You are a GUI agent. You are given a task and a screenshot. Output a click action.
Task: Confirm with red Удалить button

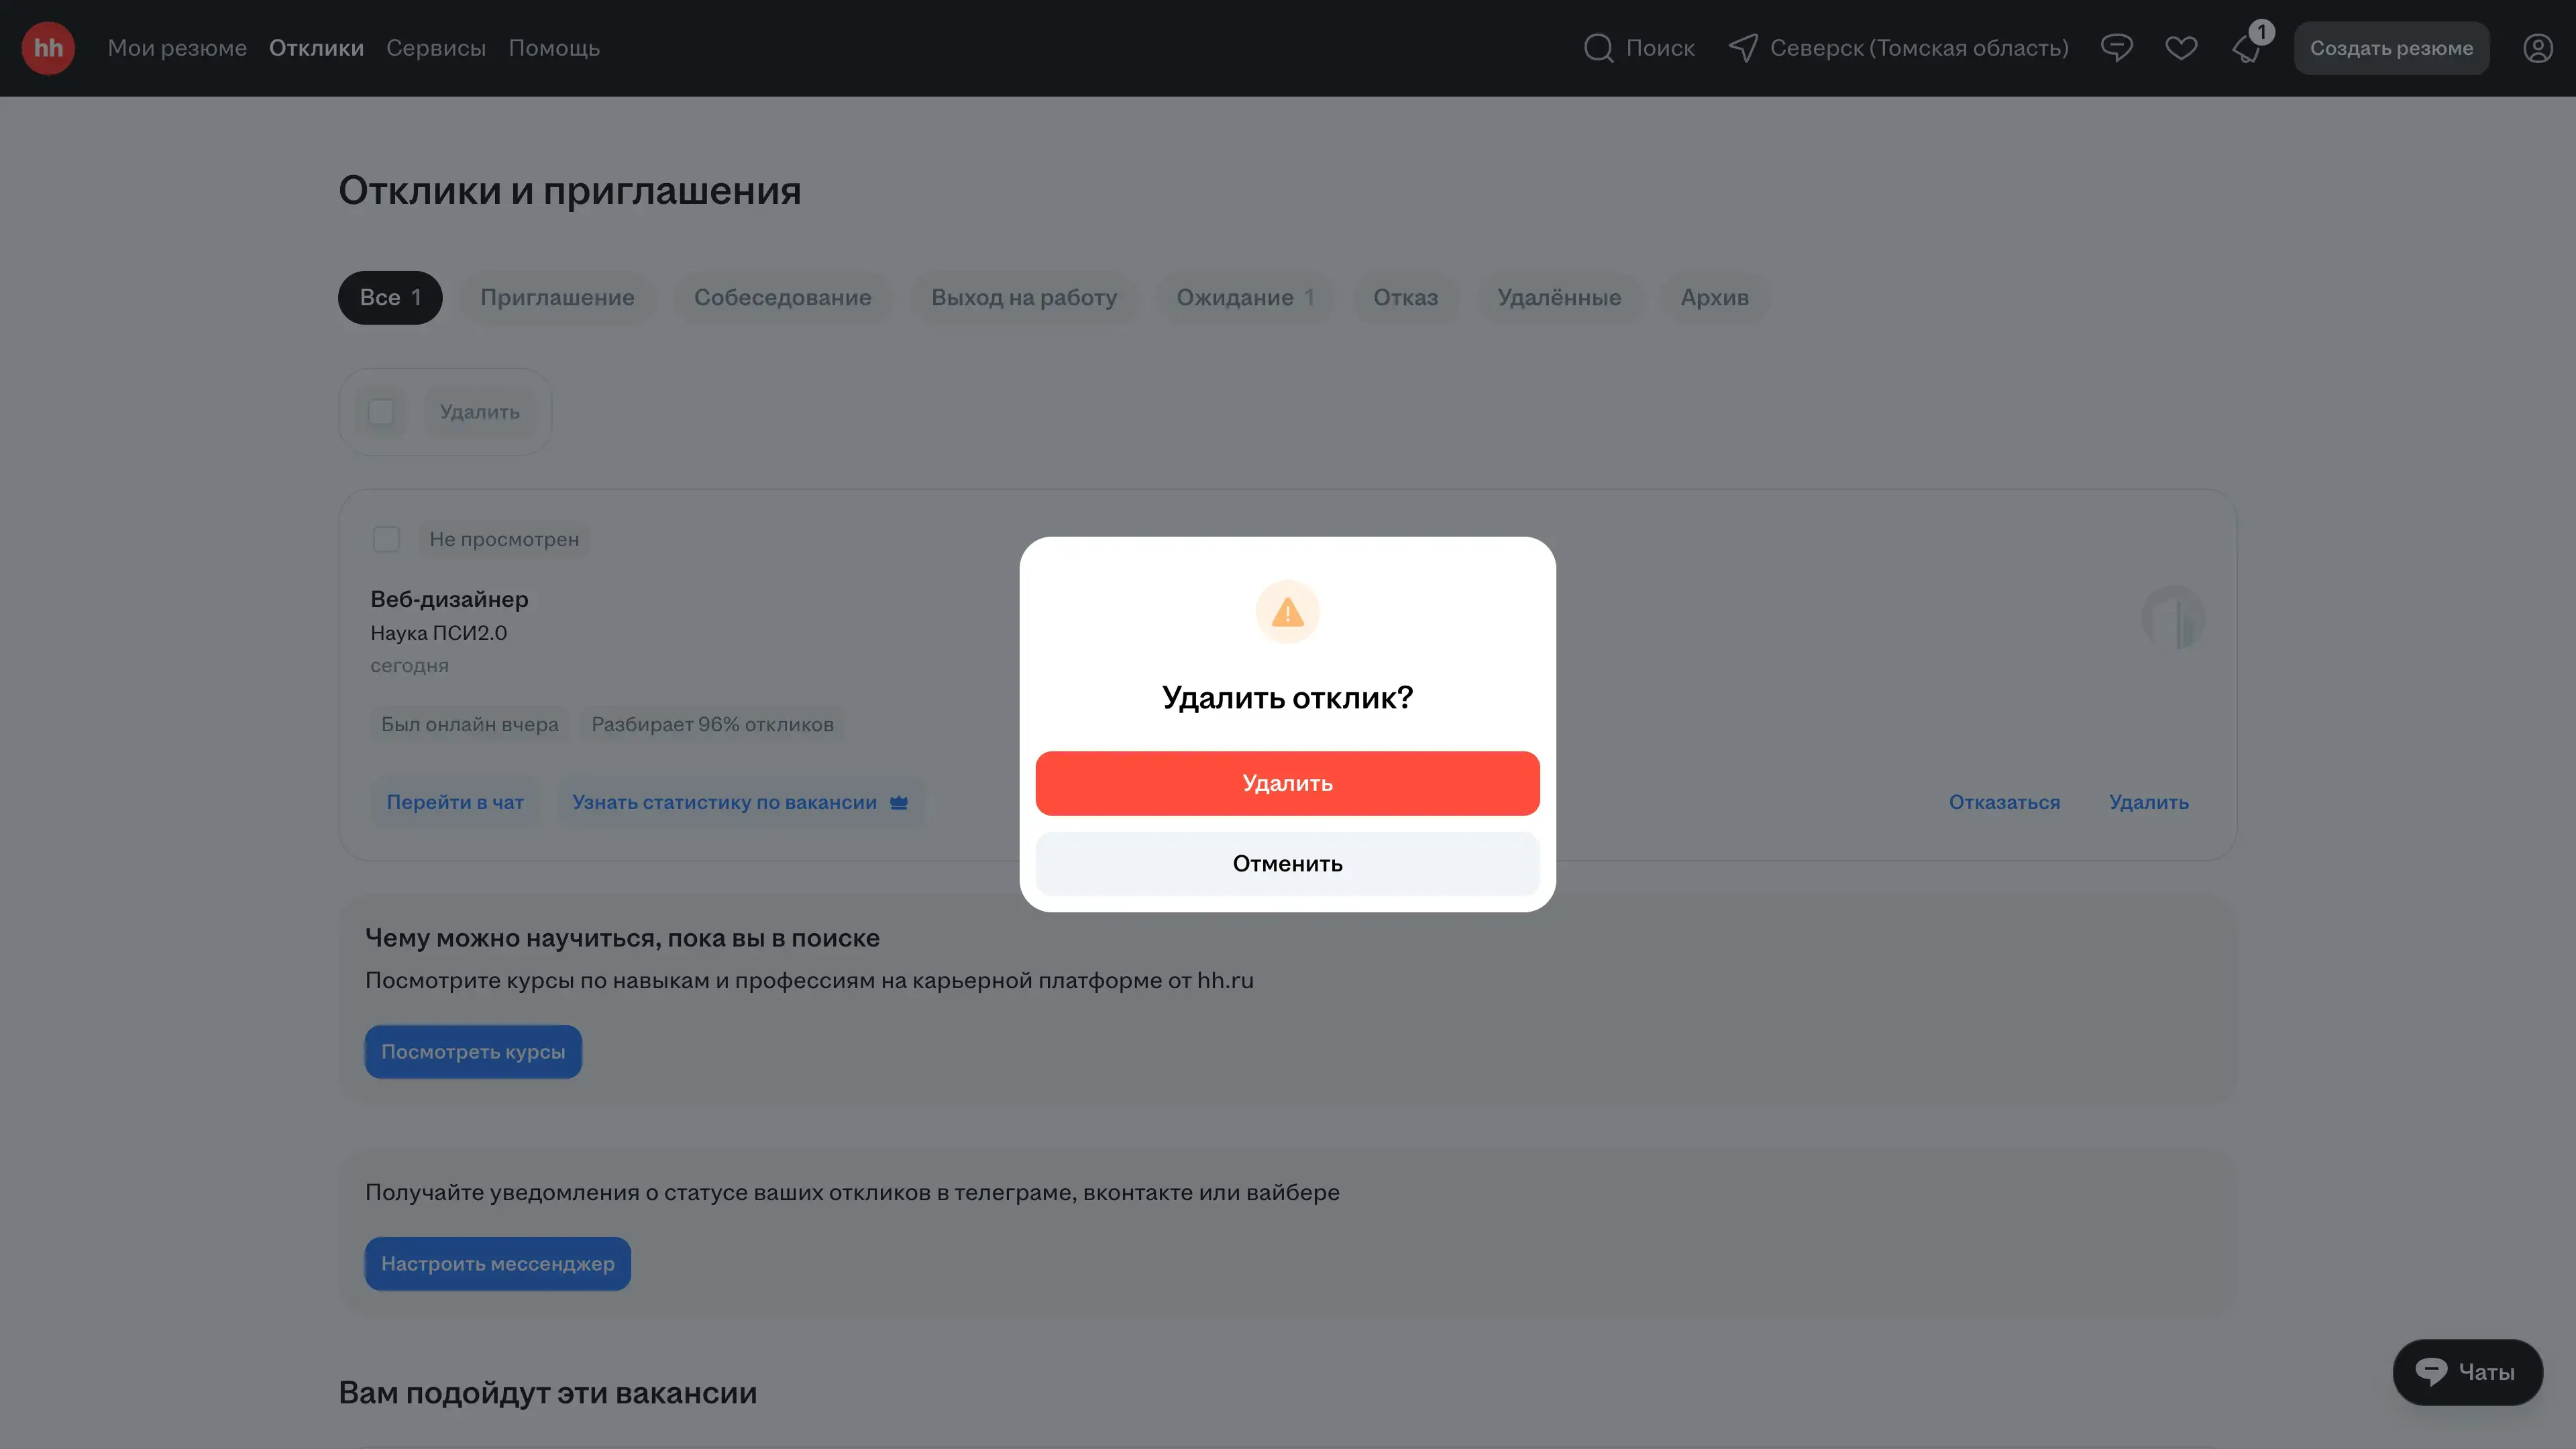click(1287, 783)
